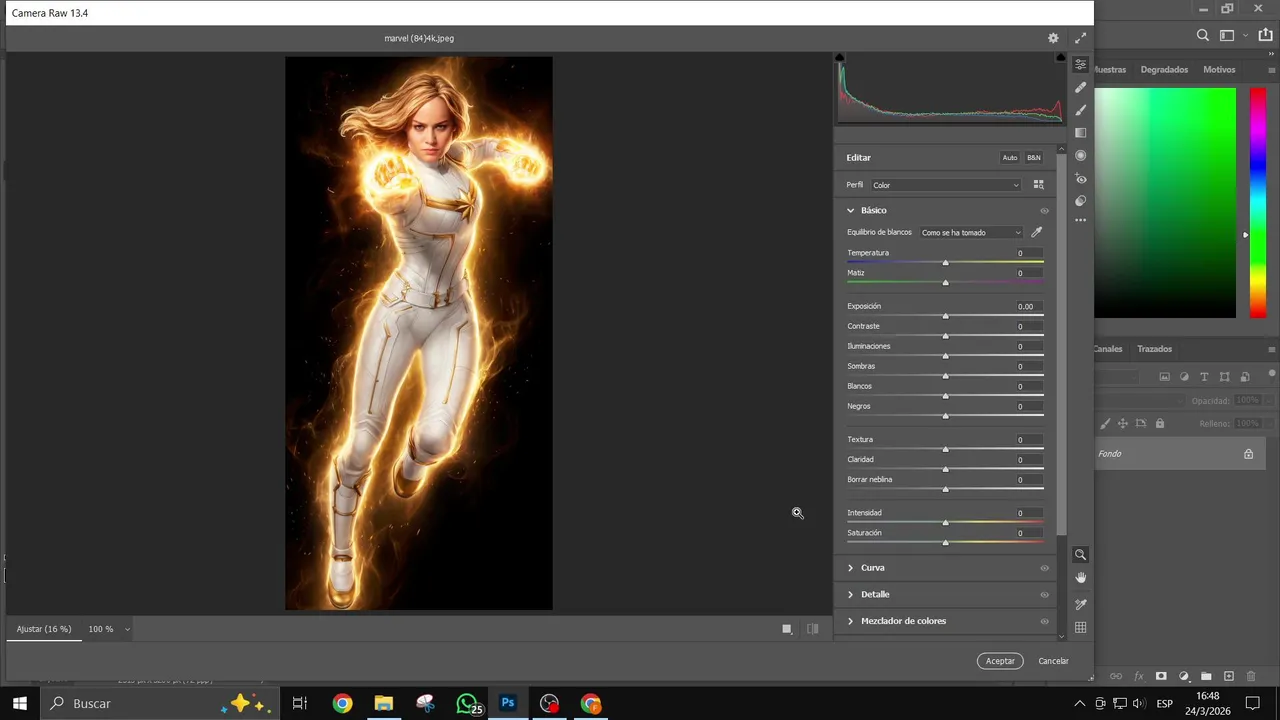Click the Cancelar button

pyautogui.click(x=1053, y=661)
